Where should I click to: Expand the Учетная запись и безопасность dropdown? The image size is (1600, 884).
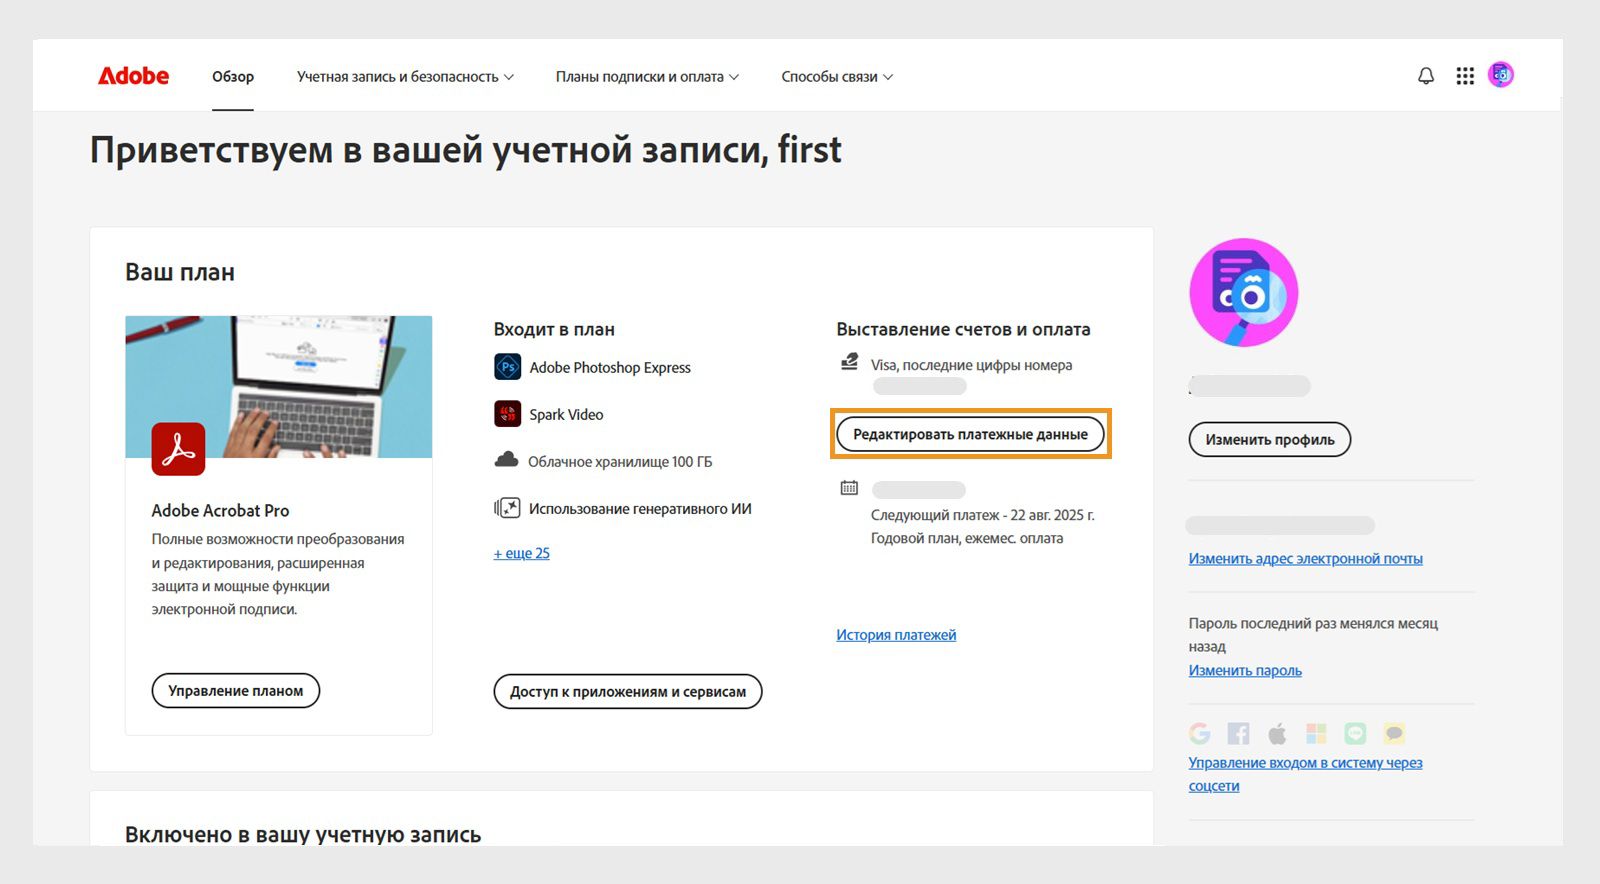click(x=404, y=76)
